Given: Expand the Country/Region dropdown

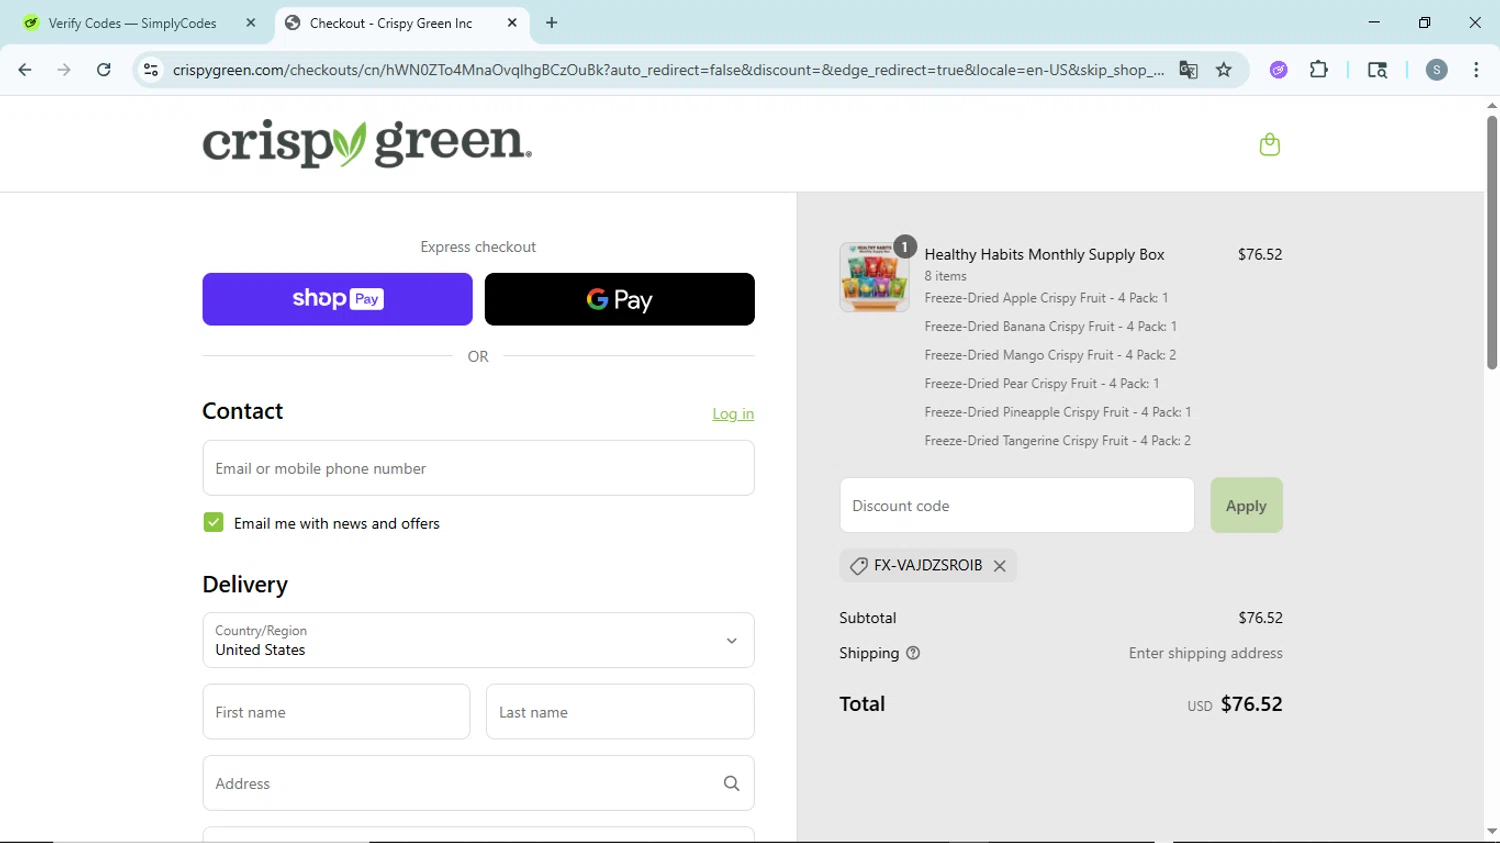Looking at the screenshot, I should coord(478,640).
